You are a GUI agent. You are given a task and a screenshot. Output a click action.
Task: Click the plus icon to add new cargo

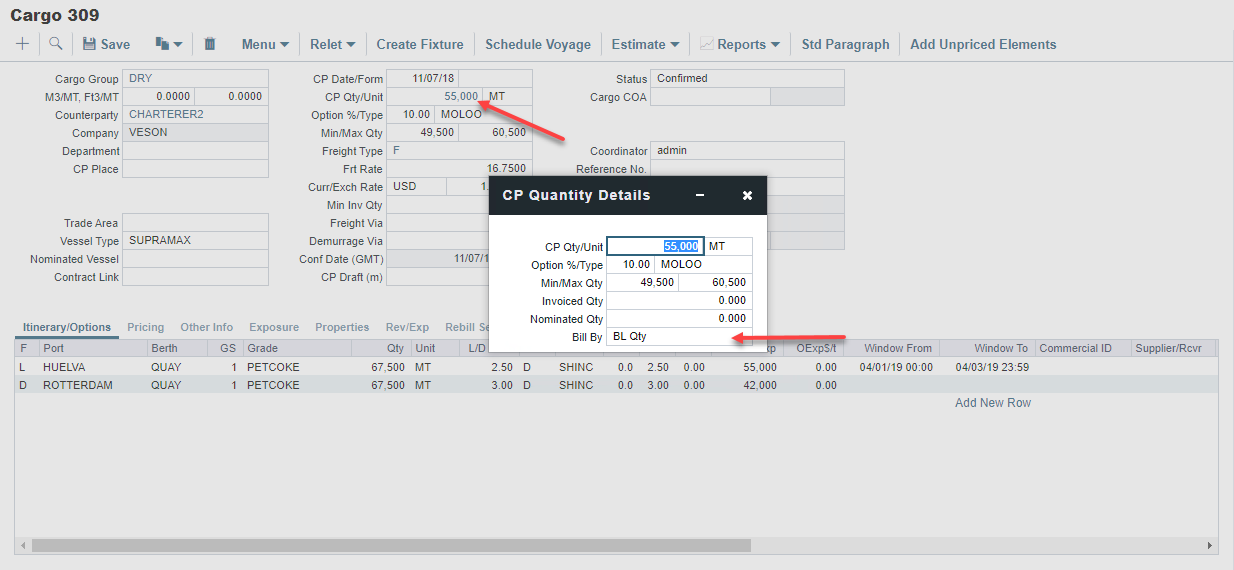click(x=22, y=44)
